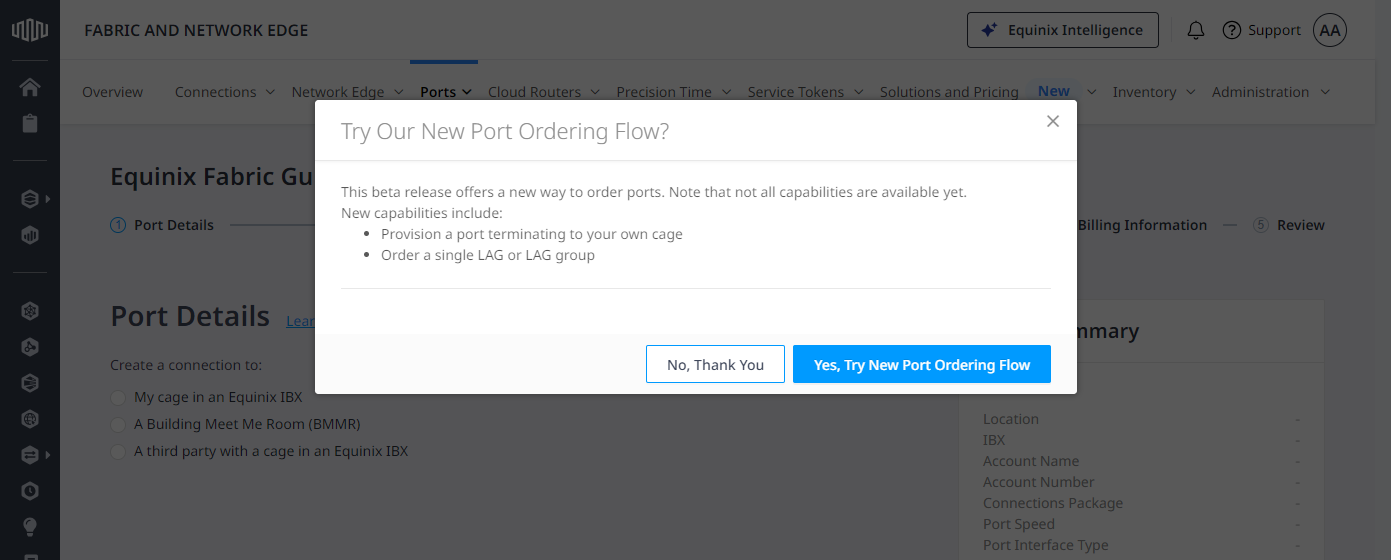Click the FABRIC AND NETWORK EDGE title
This screenshot has width=1391, height=560.
tap(196, 30)
